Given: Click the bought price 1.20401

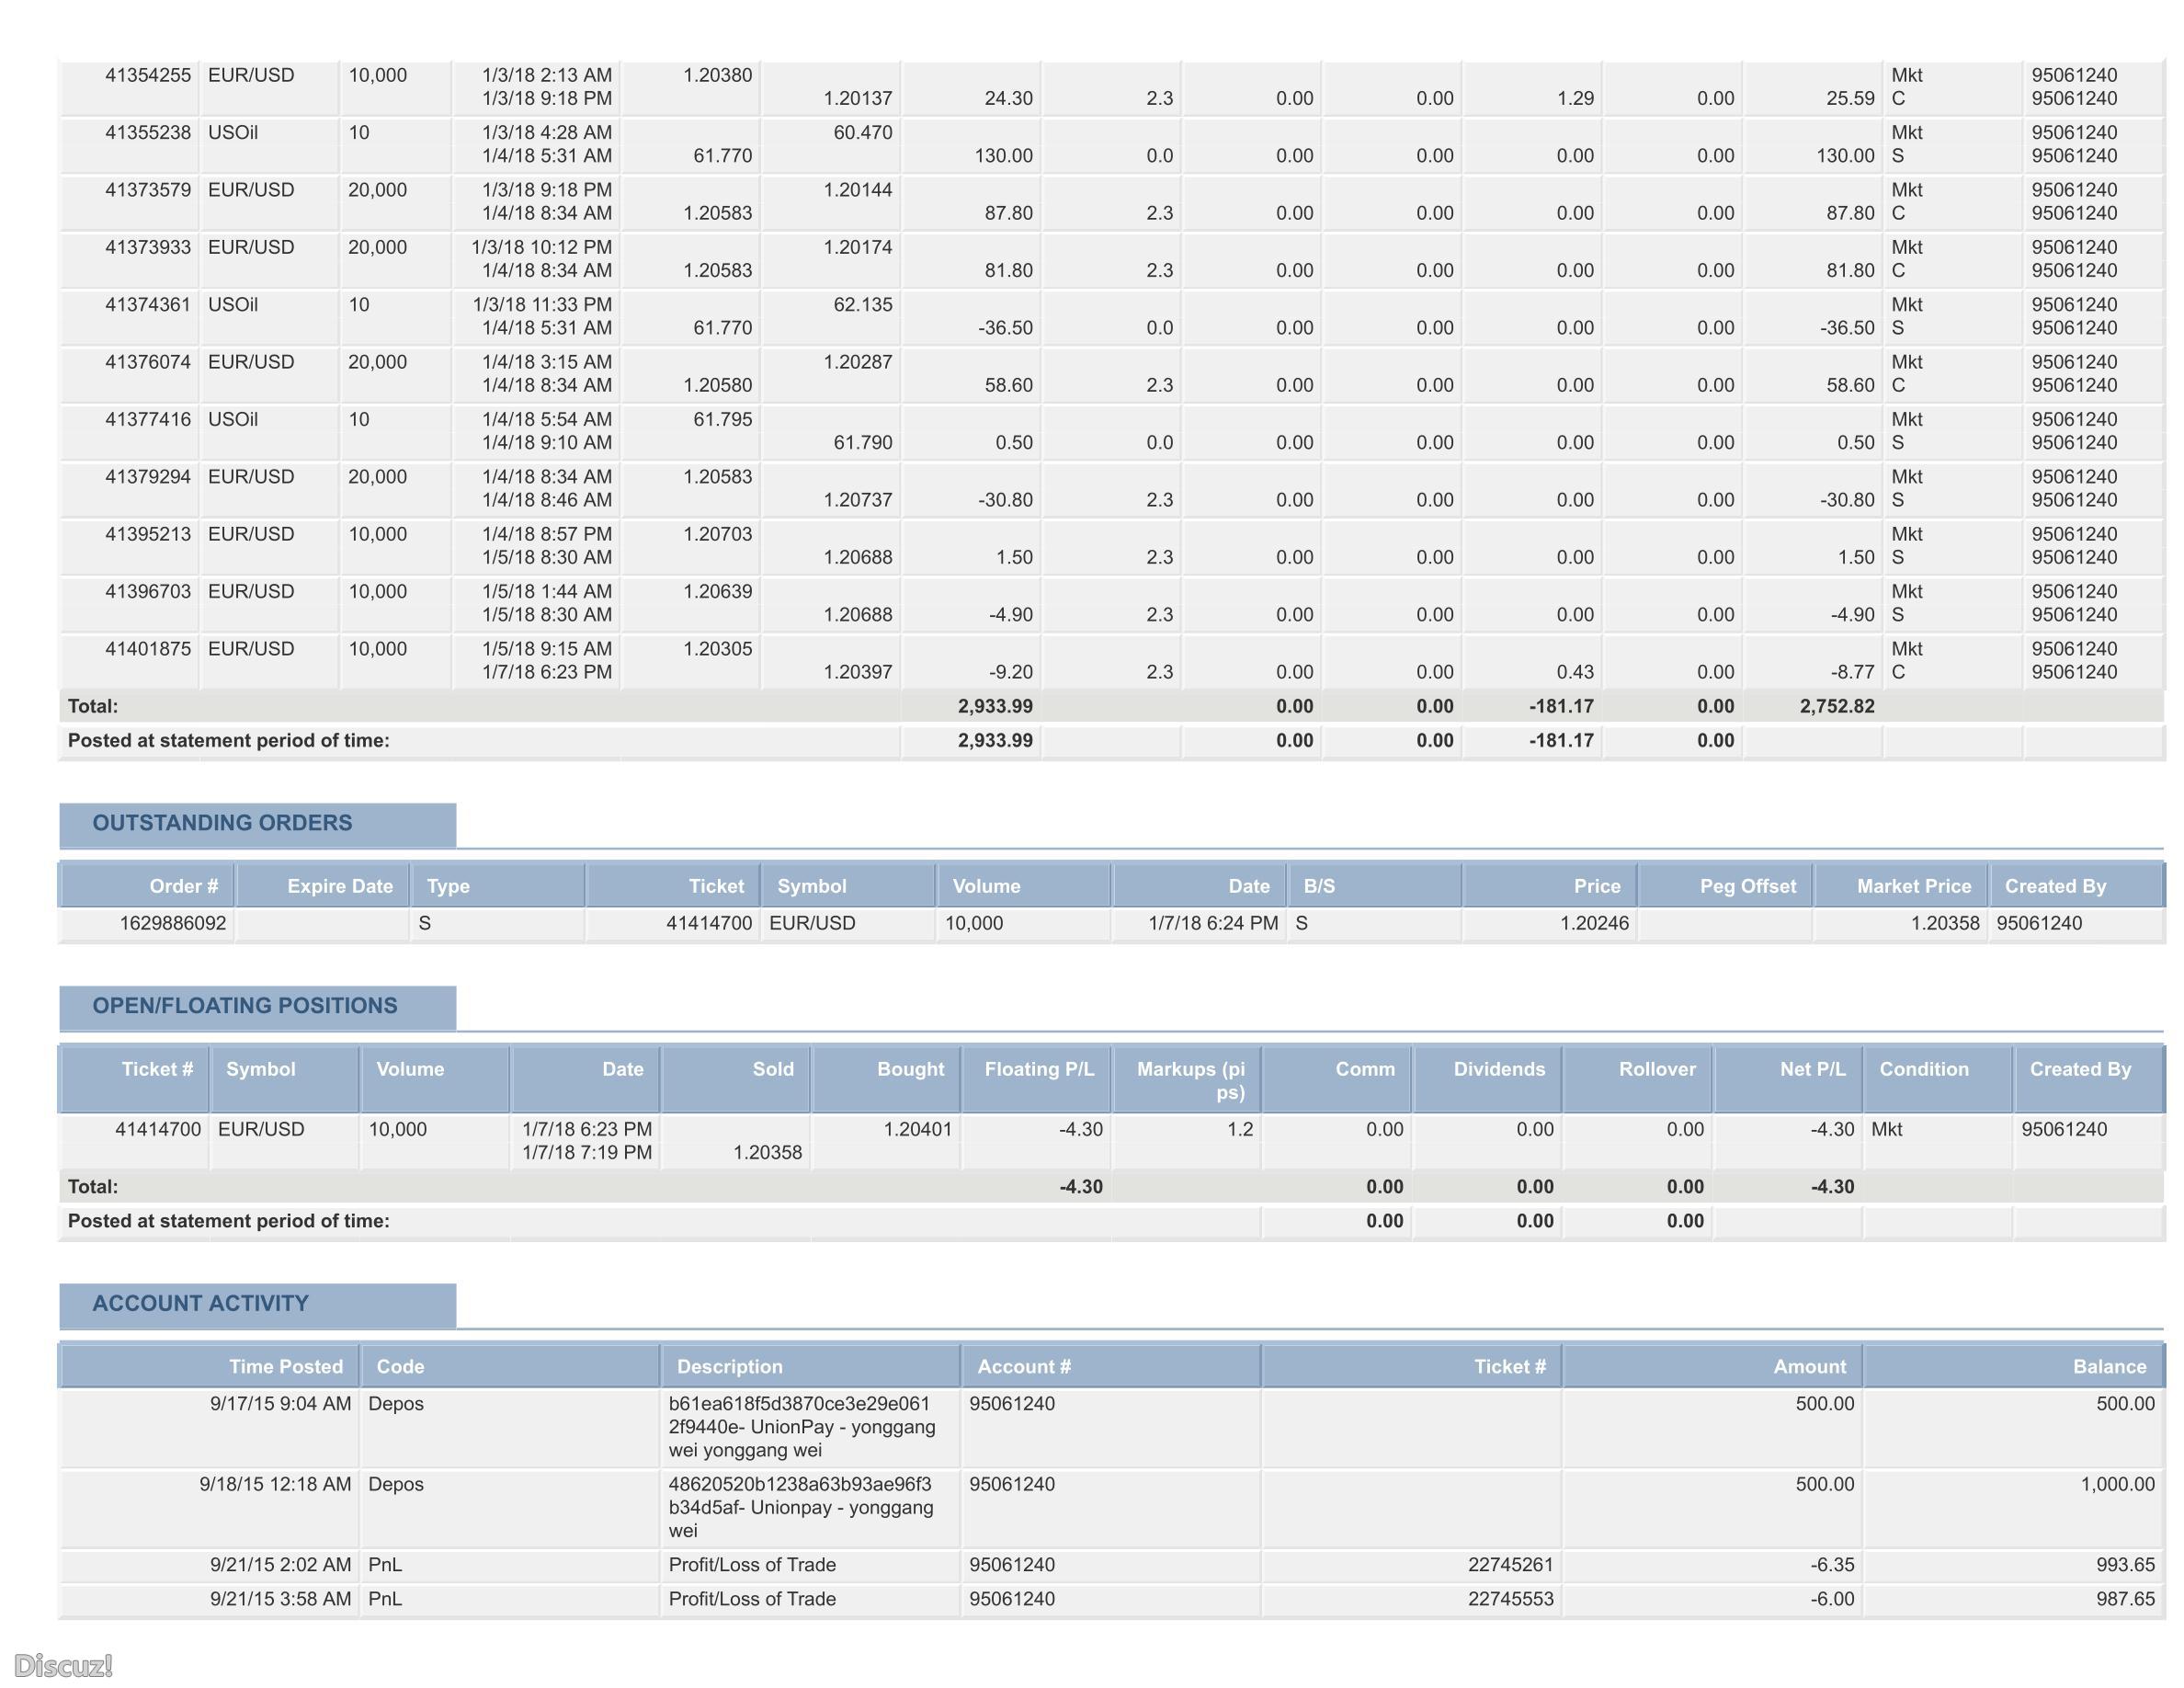Looking at the screenshot, I should click(917, 1129).
